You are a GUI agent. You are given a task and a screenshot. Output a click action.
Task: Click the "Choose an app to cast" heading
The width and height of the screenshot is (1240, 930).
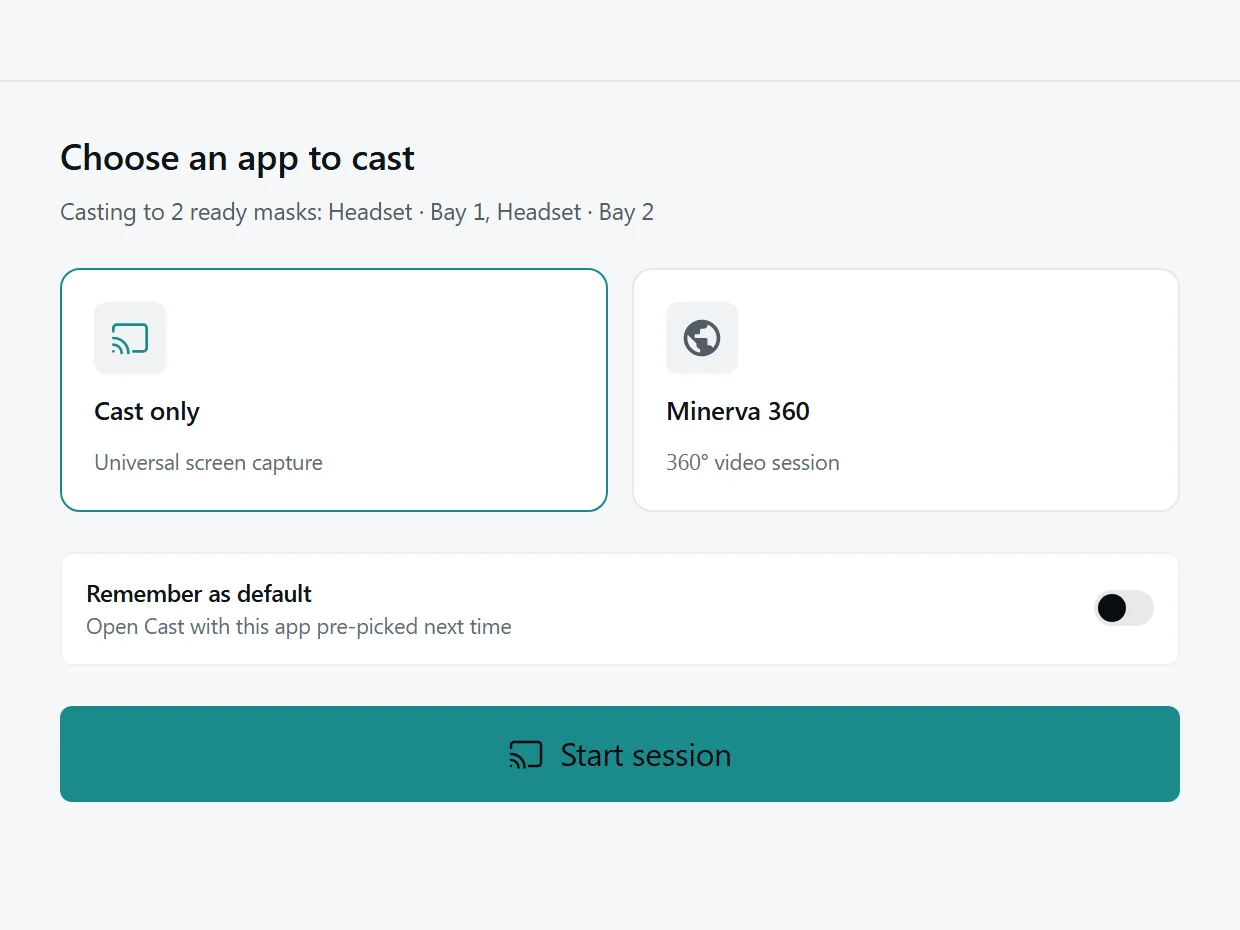[237, 158]
